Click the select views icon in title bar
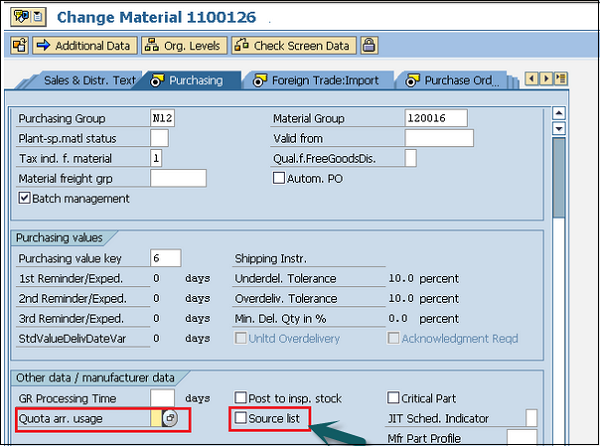Screen dimensions: 600x446 click(x=21, y=16)
